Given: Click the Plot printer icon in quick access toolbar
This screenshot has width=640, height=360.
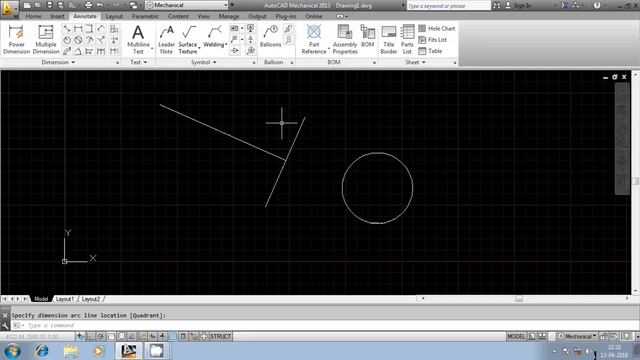Looking at the screenshot, I should pos(88,5).
